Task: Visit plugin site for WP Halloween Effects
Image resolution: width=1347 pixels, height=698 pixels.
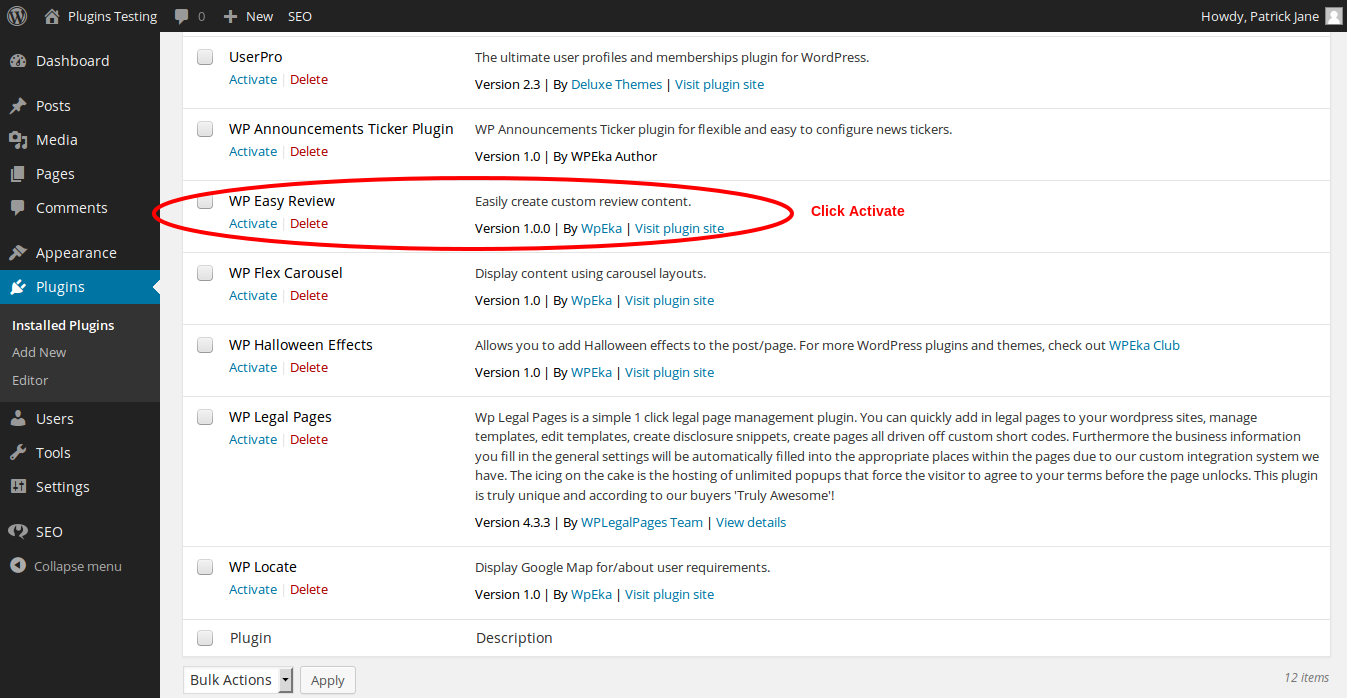Action: pyautogui.click(x=669, y=373)
